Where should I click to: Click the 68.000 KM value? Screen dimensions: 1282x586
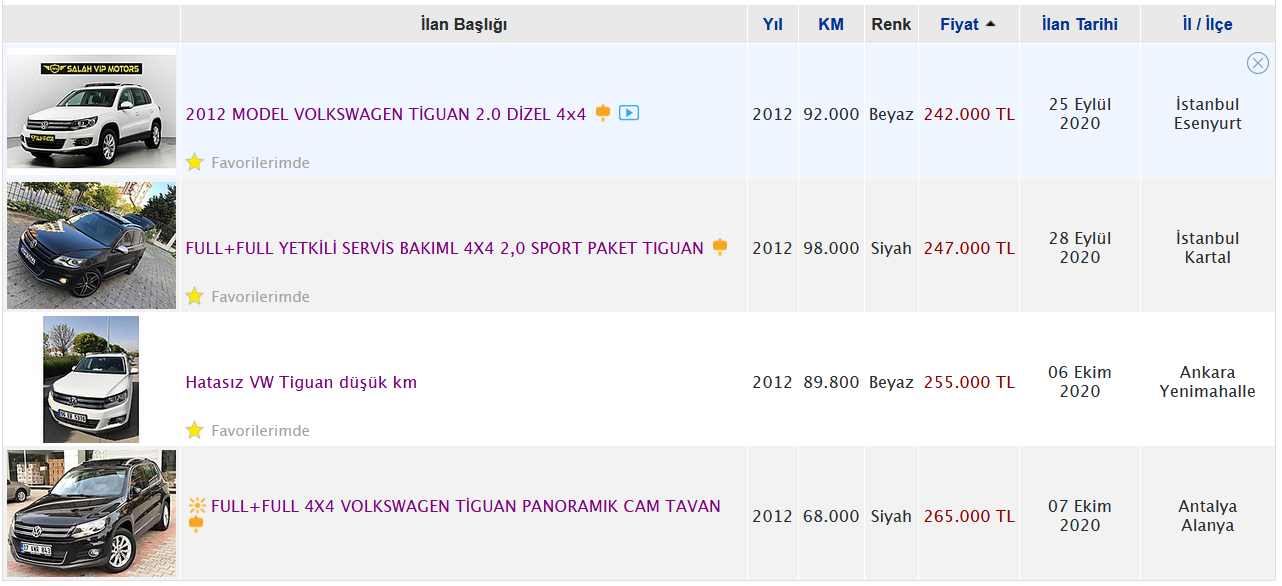(x=831, y=516)
